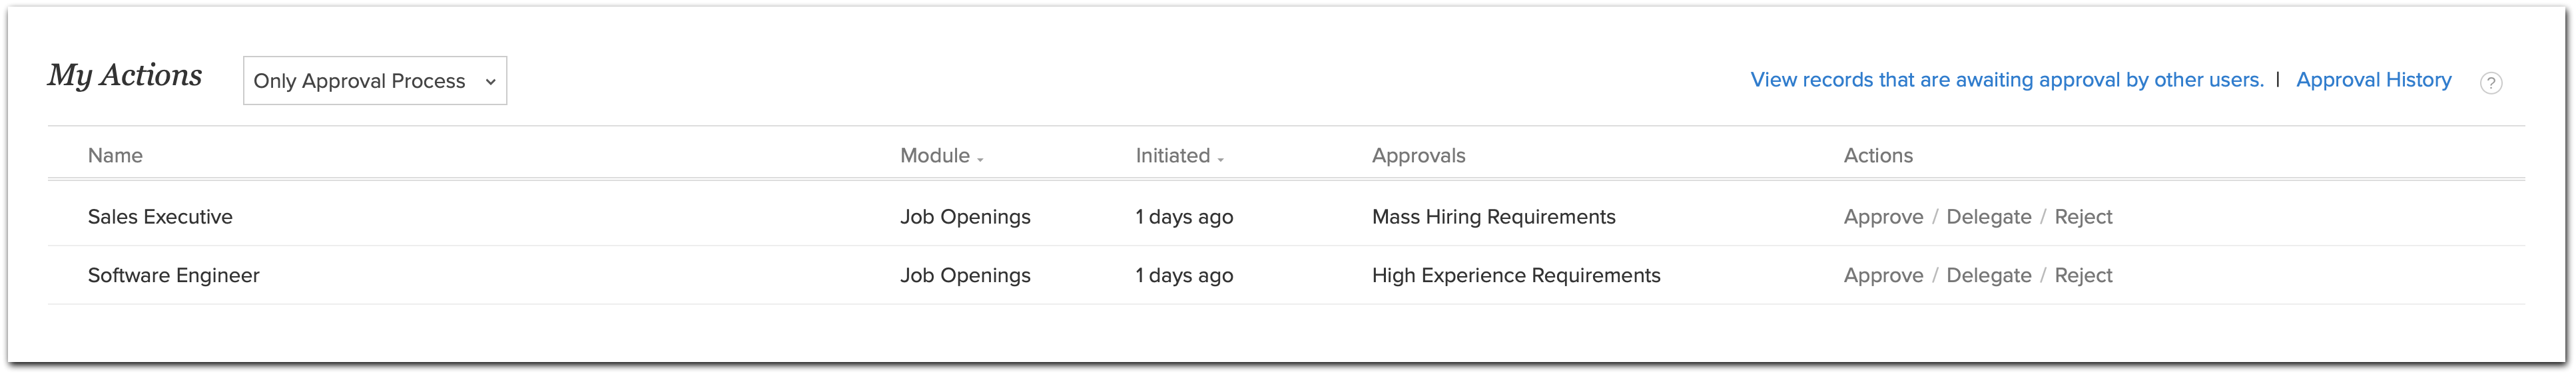Click the help question mark icon
The height and width of the screenshot is (374, 2576).
pyautogui.click(x=2491, y=83)
